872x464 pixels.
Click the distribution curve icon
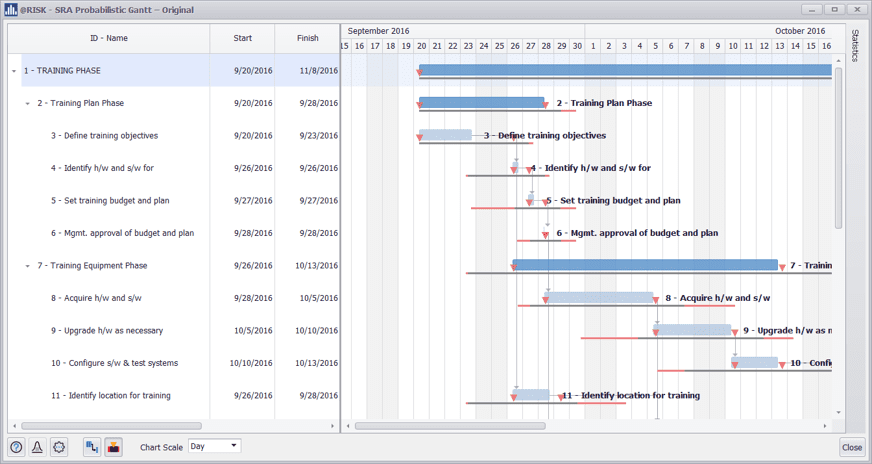coord(38,447)
